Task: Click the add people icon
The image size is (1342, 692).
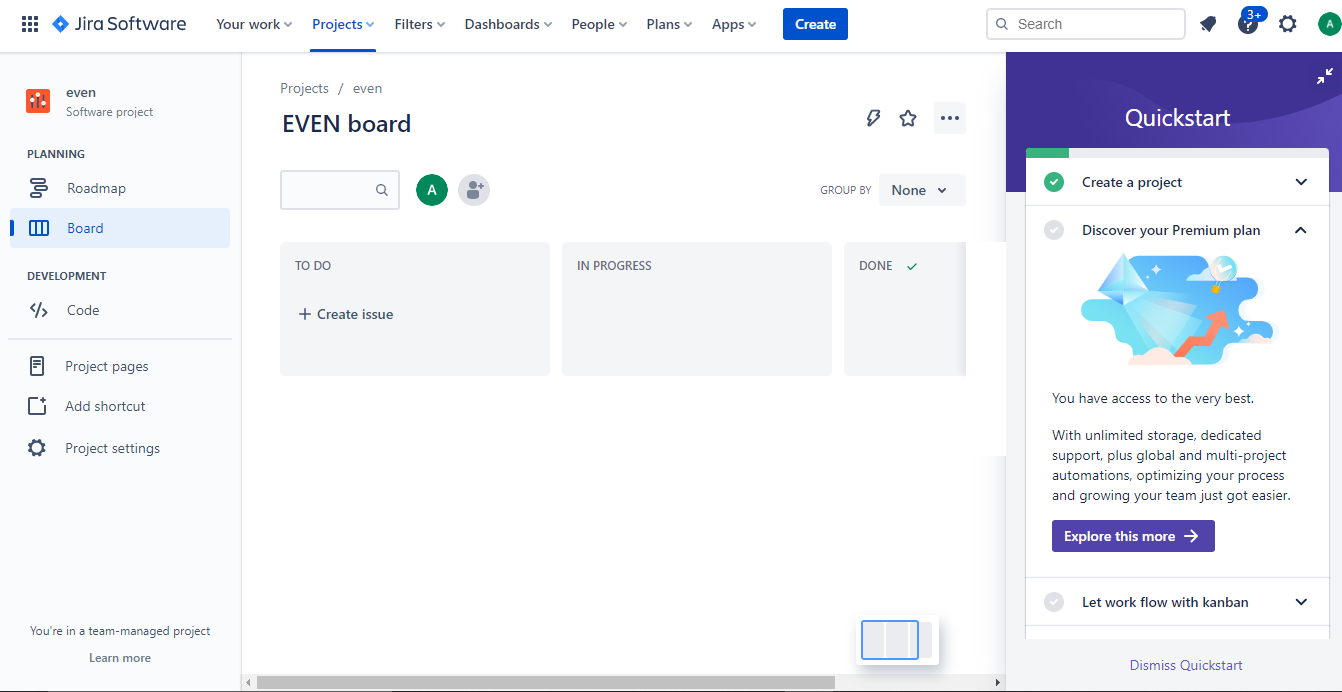Action: click(x=474, y=190)
